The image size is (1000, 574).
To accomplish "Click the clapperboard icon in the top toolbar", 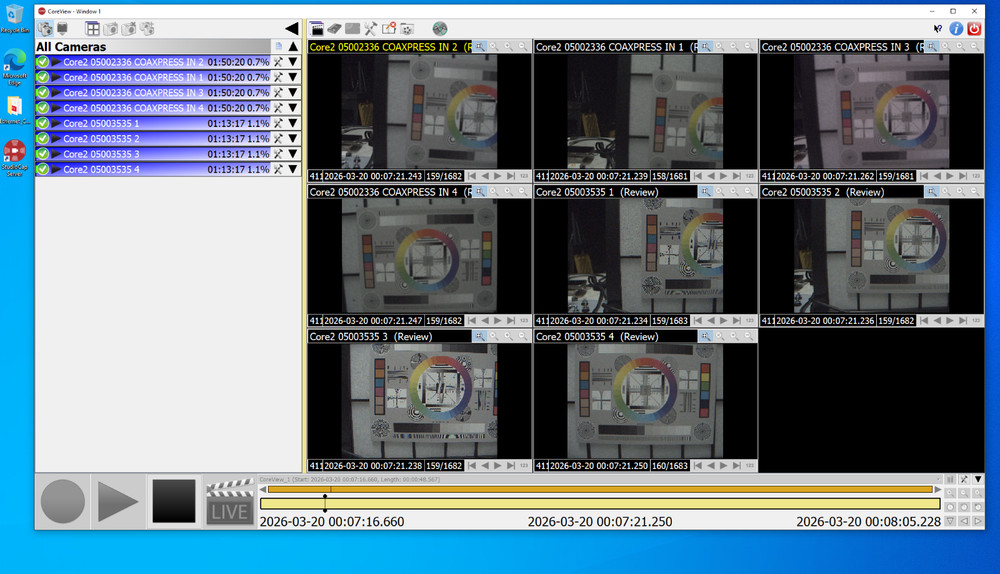I will coord(317,29).
